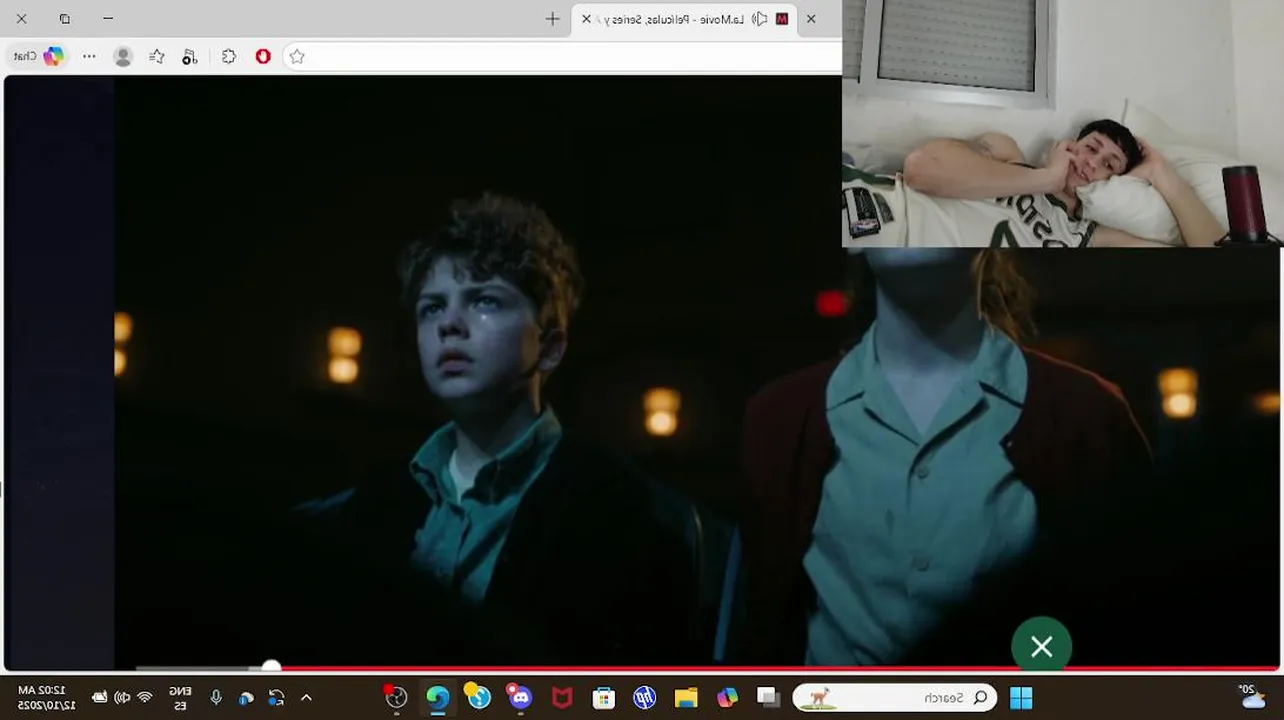Open Edge Settings and more ellipsis menu
The height and width of the screenshot is (720, 1284).
[89, 56]
